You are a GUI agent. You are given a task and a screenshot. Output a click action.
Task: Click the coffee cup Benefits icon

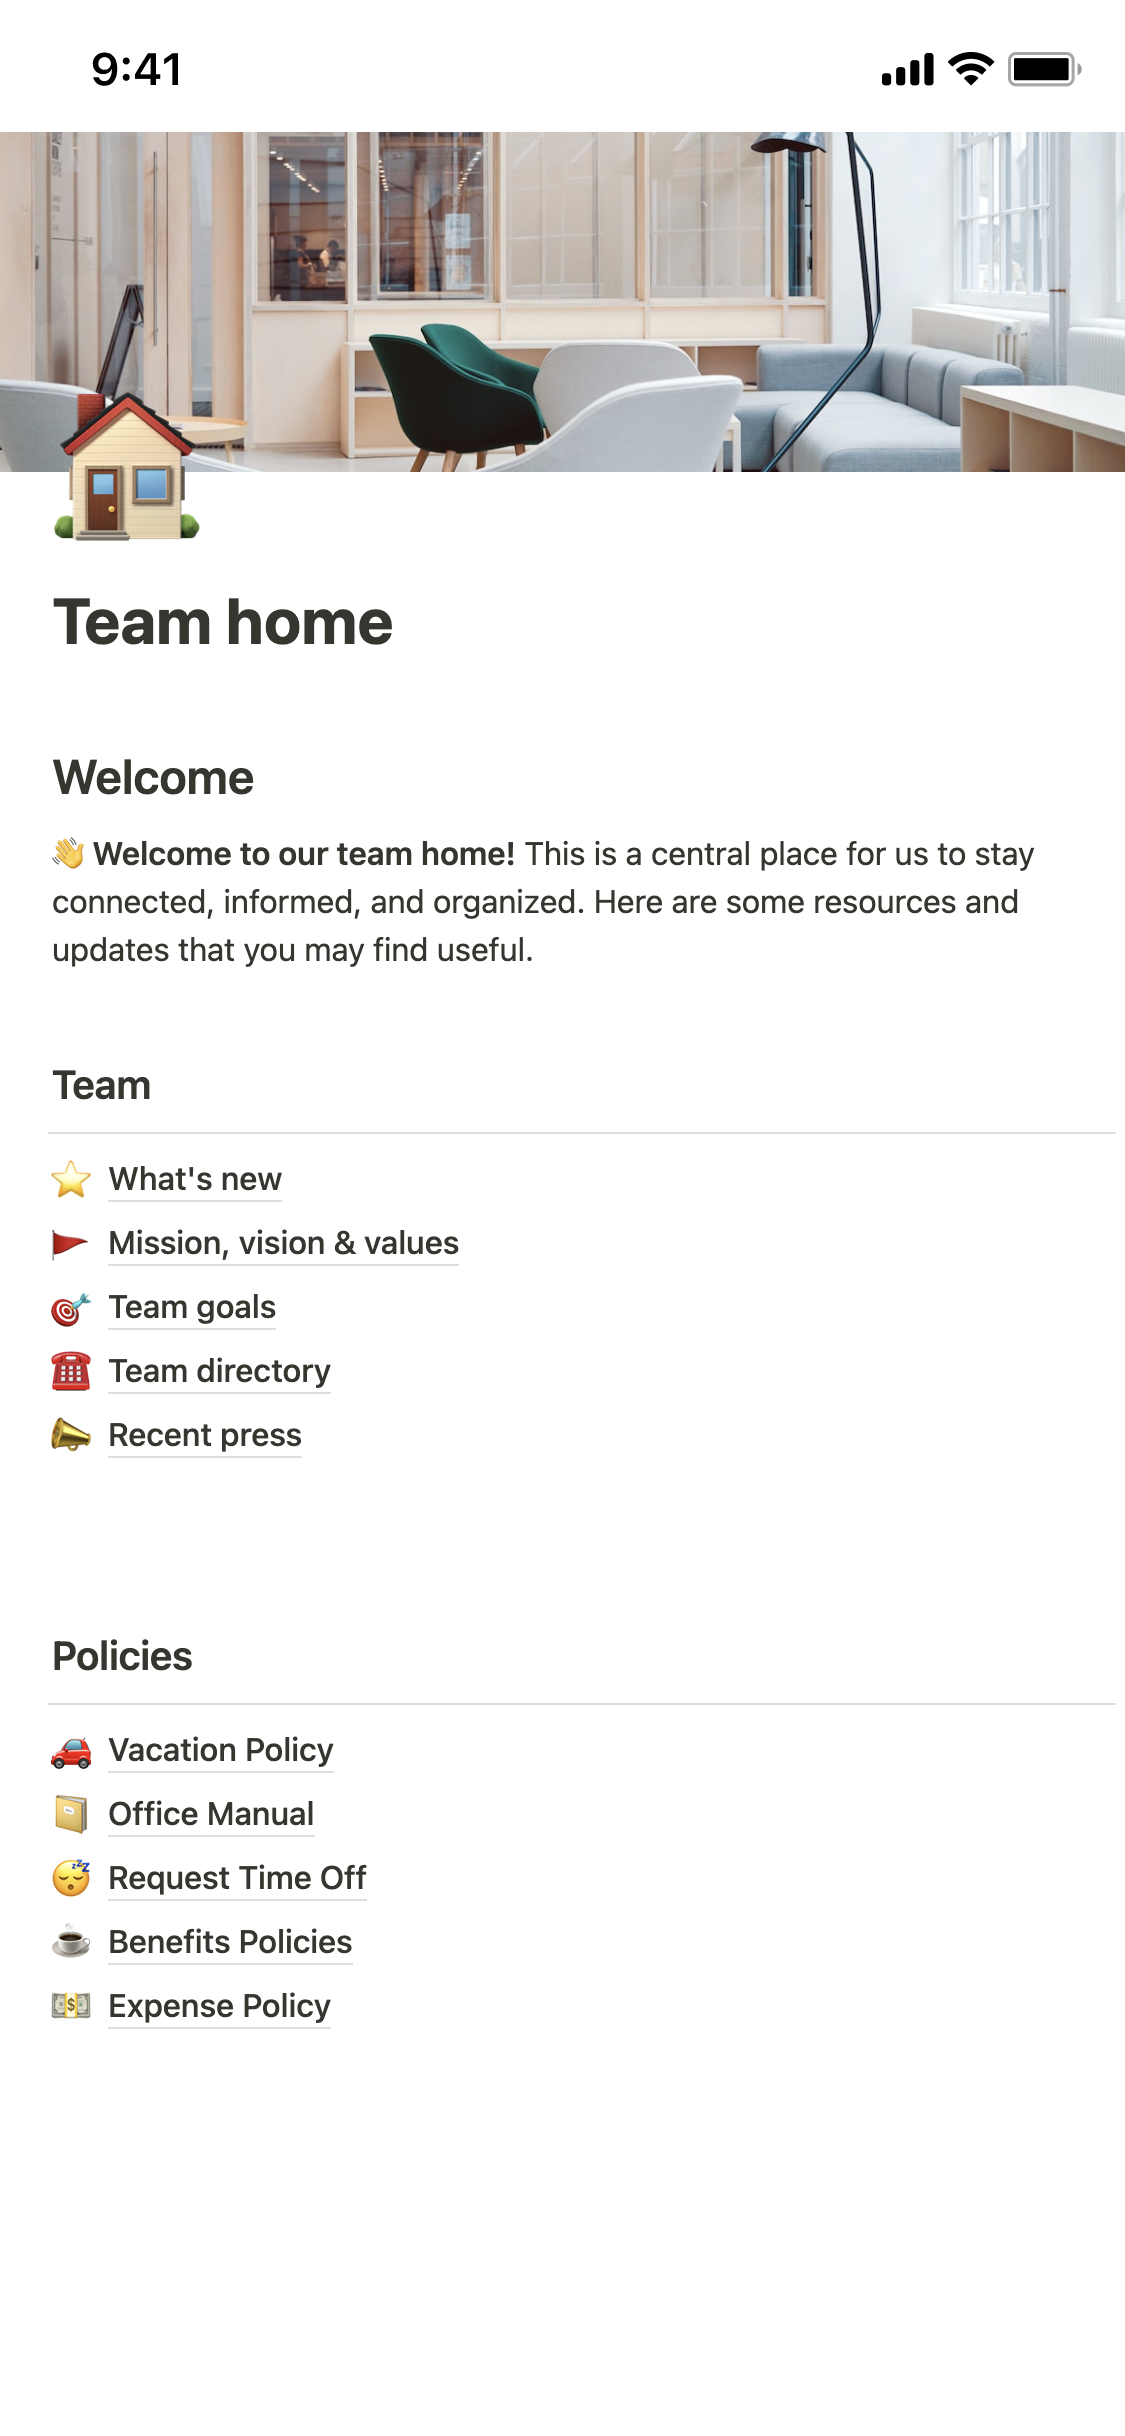coord(71,1943)
